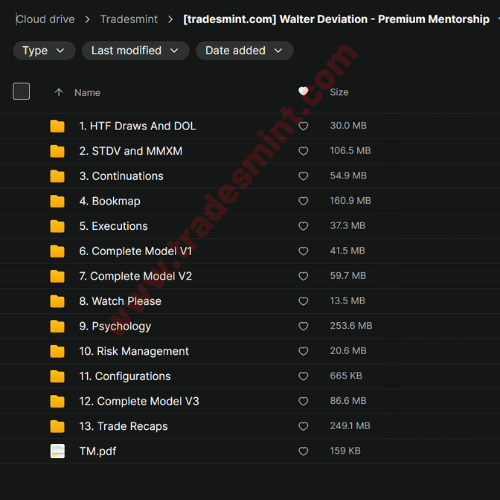Click folder icon beside 7. Complete Model V2
This screenshot has height=500, width=500.
click(x=57, y=276)
